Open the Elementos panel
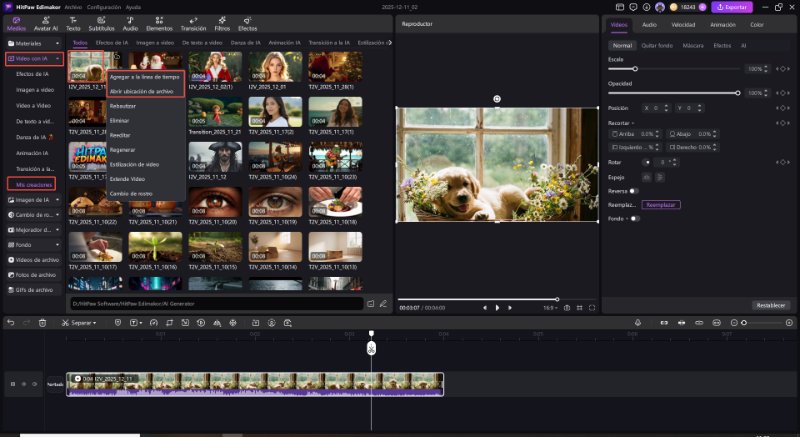The height and width of the screenshot is (437, 800). [159, 23]
